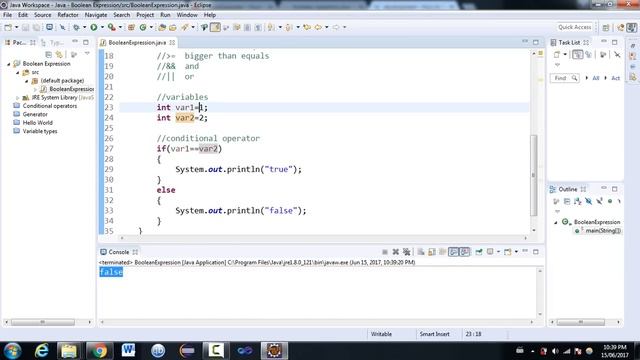The height and width of the screenshot is (360, 640).
Task: Click the Clear Console icon
Action: coord(421,252)
